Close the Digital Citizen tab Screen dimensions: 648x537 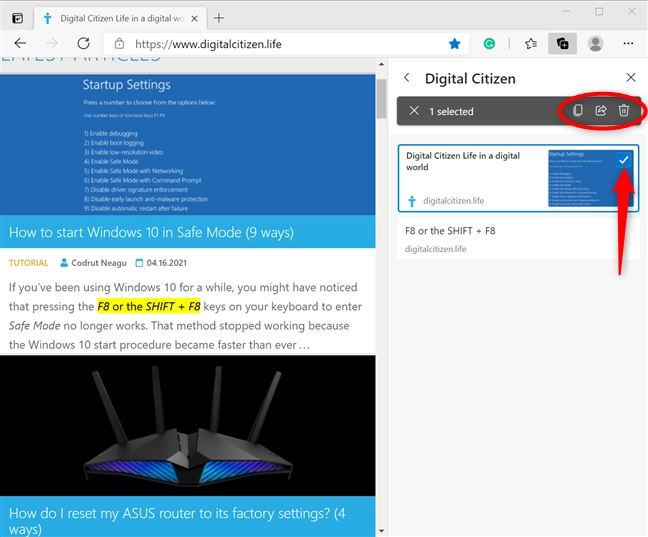pos(194,19)
